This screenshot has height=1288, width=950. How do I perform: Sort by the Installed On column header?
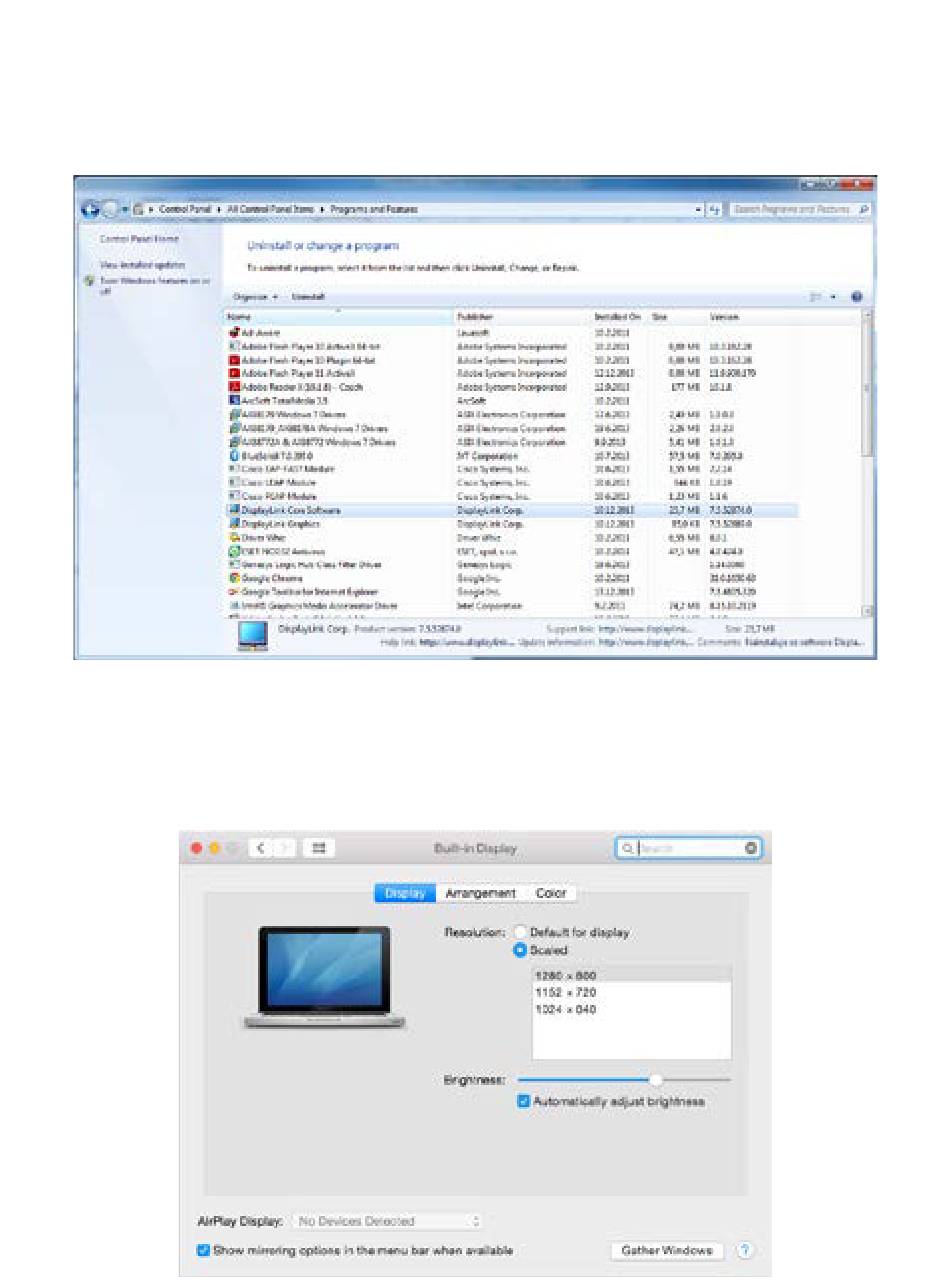pos(620,316)
